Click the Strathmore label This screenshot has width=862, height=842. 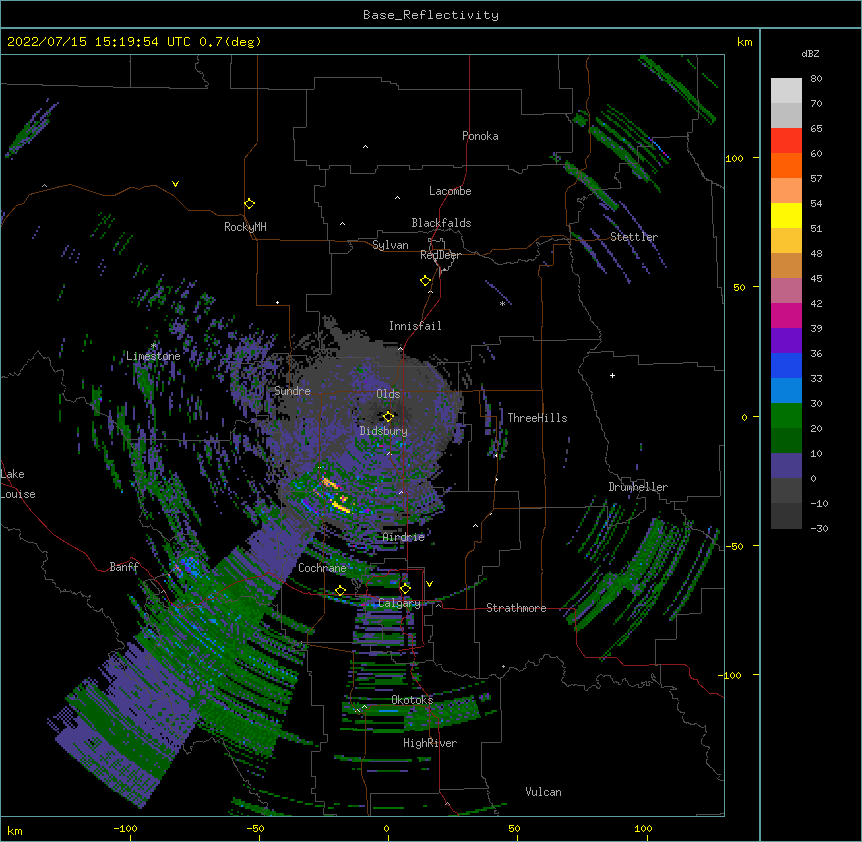tap(516, 608)
